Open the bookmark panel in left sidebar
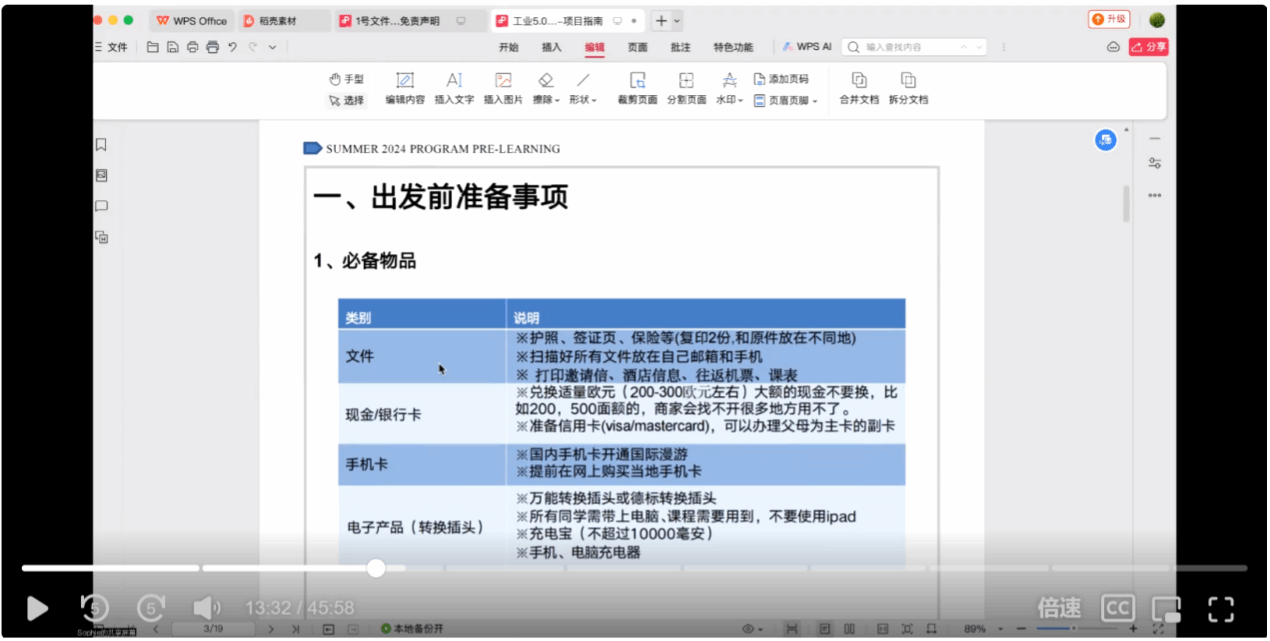 pos(101,145)
